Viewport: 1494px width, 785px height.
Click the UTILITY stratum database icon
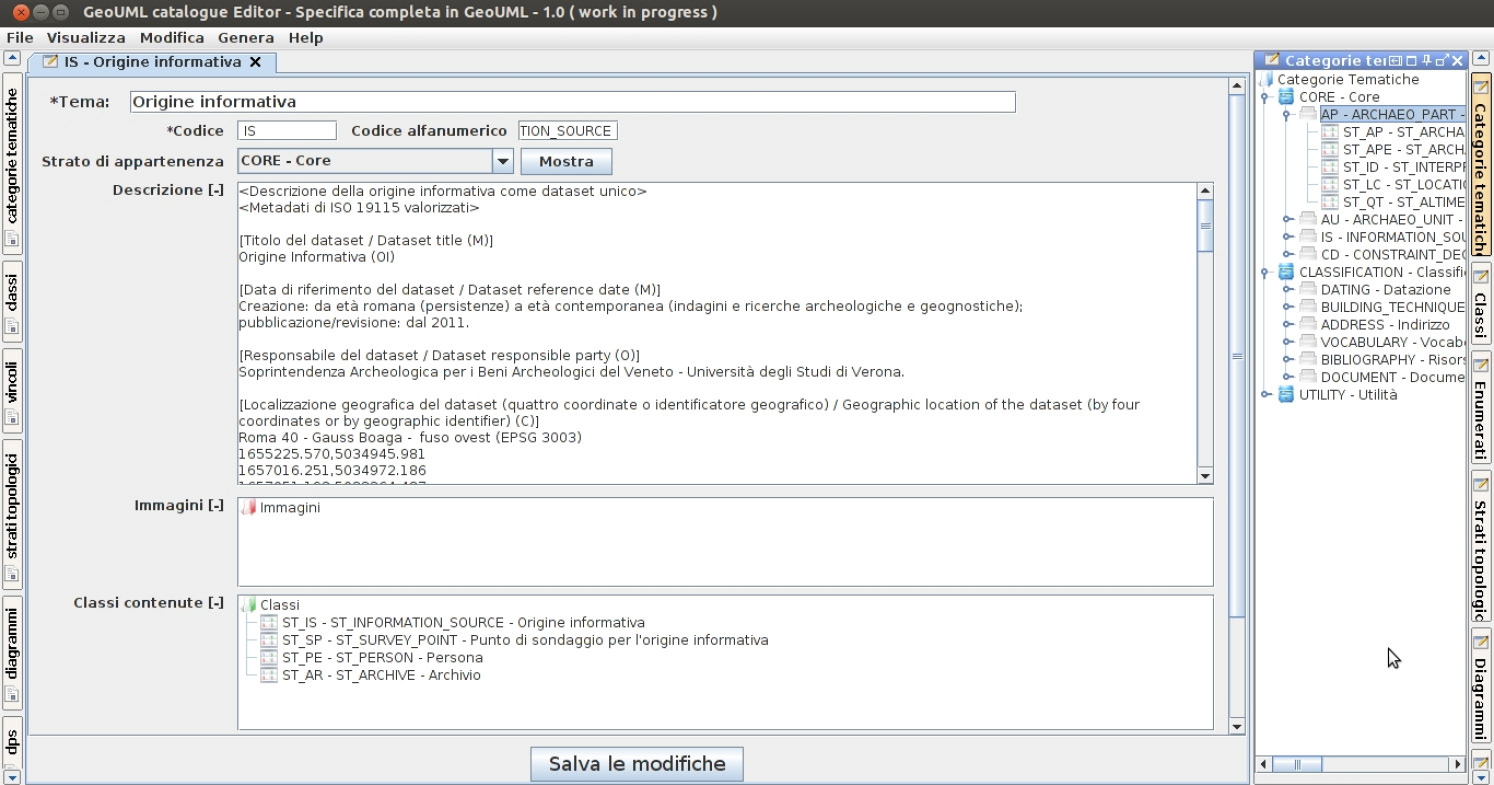[1287, 395]
